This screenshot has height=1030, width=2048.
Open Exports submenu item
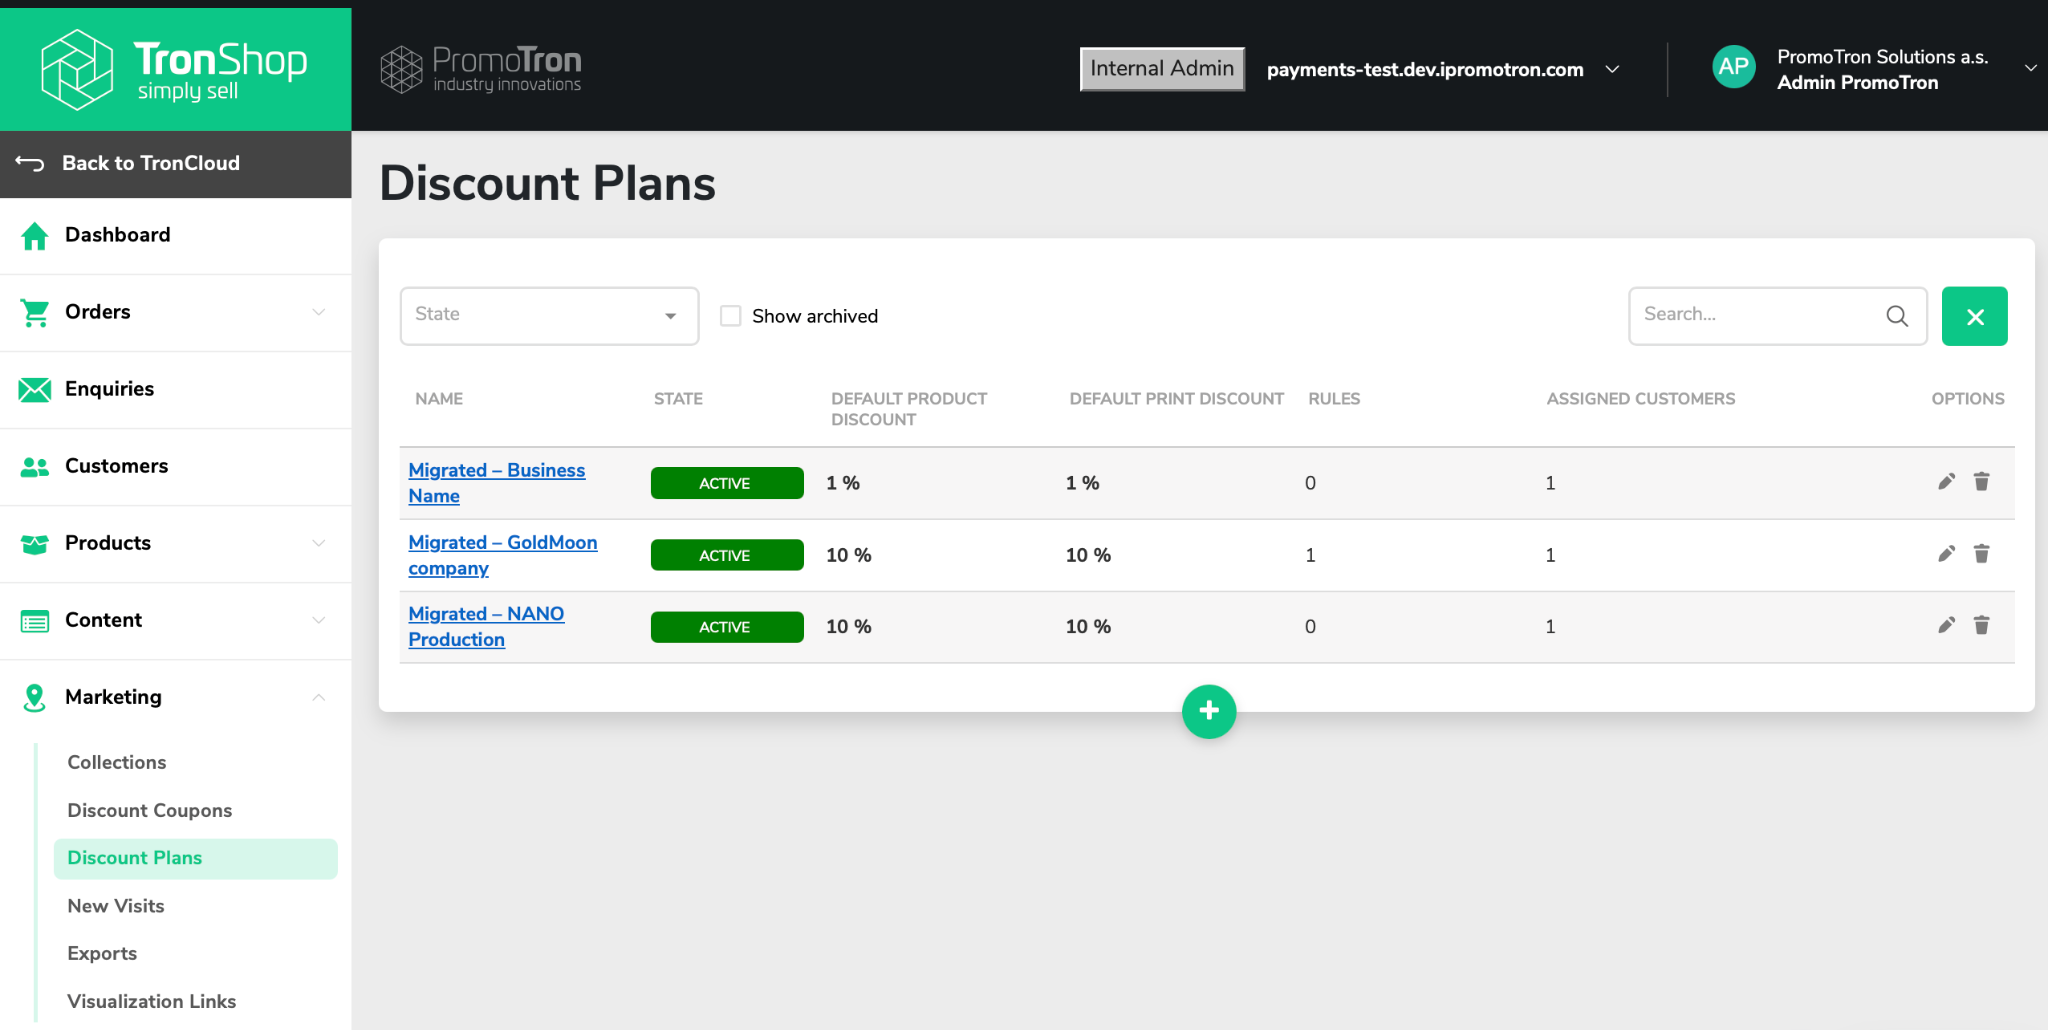(x=102, y=953)
